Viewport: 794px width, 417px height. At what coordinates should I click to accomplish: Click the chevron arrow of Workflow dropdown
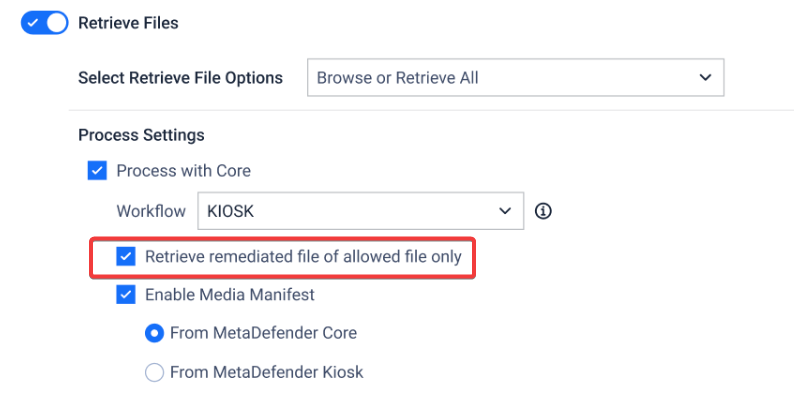504,211
